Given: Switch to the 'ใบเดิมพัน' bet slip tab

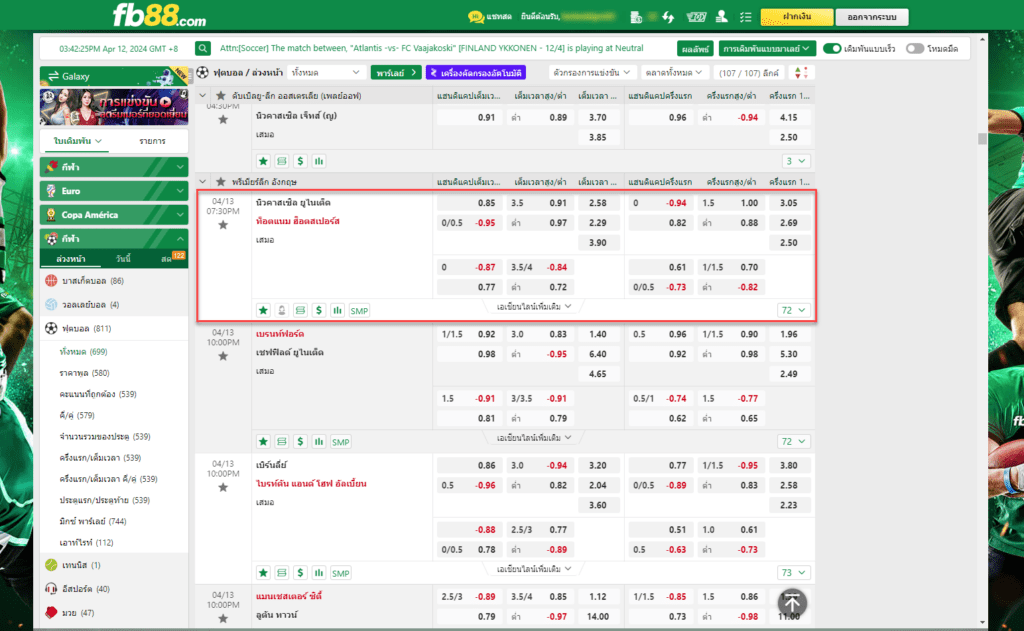Looking at the screenshot, I should 77,141.
